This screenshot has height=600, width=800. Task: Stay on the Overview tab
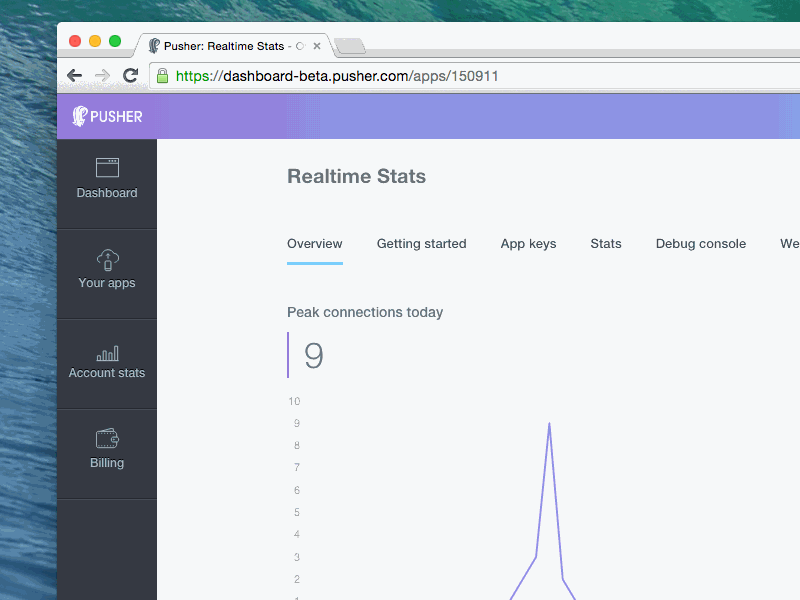(x=314, y=243)
